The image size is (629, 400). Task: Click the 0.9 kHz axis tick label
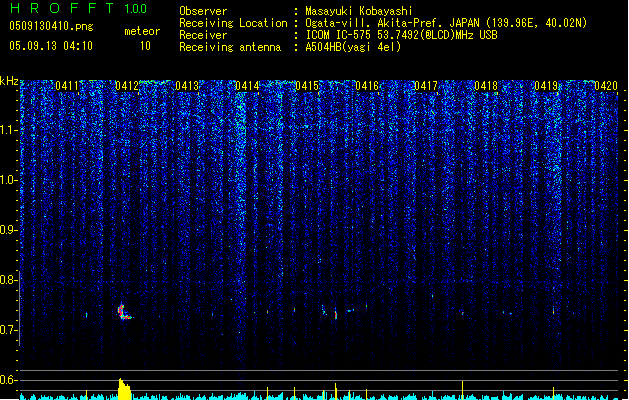click(8, 230)
